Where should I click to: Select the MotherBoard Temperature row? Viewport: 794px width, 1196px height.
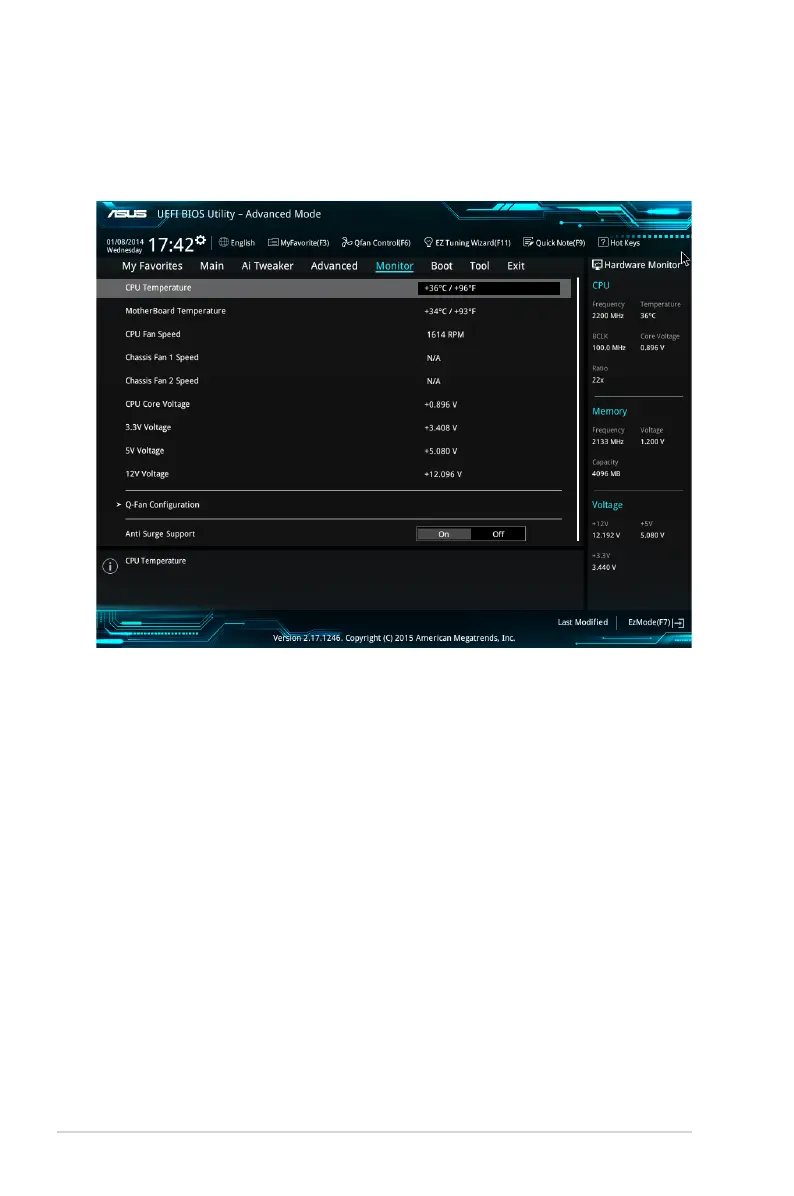pos(333,311)
